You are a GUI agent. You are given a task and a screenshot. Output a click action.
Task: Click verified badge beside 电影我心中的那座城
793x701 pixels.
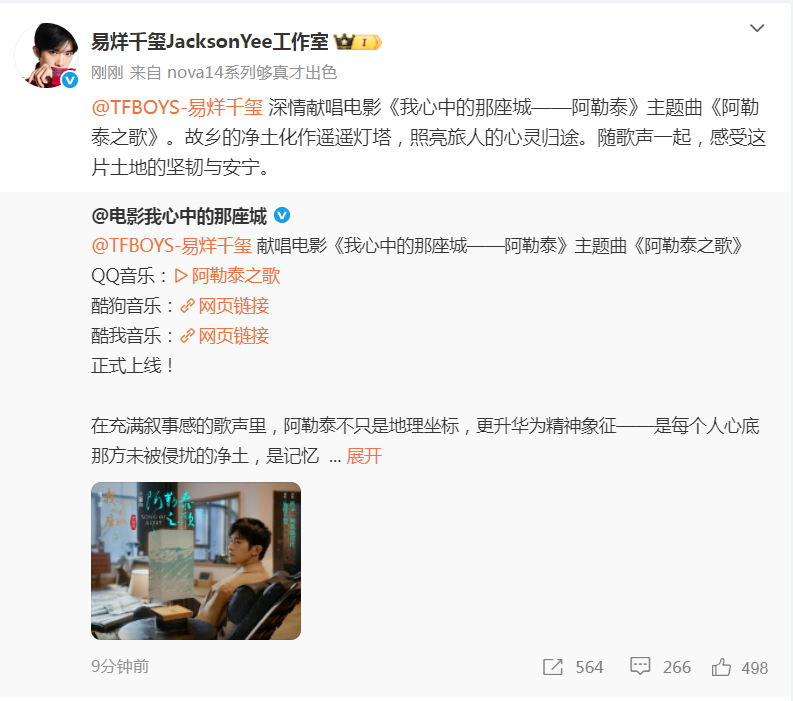click(x=282, y=215)
